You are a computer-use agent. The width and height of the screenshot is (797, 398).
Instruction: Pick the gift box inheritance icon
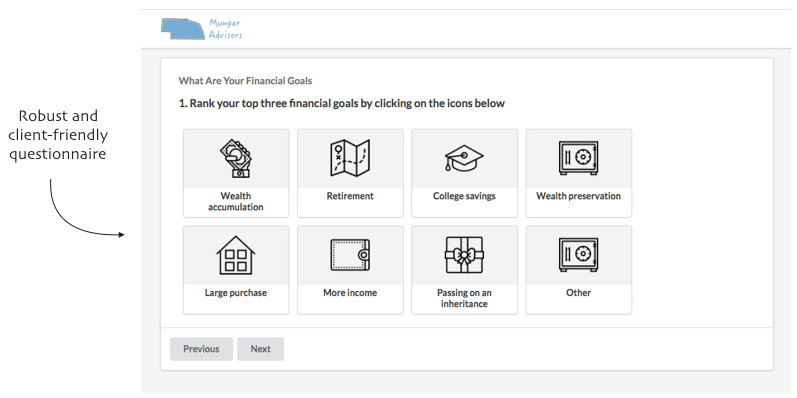point(464,255)
